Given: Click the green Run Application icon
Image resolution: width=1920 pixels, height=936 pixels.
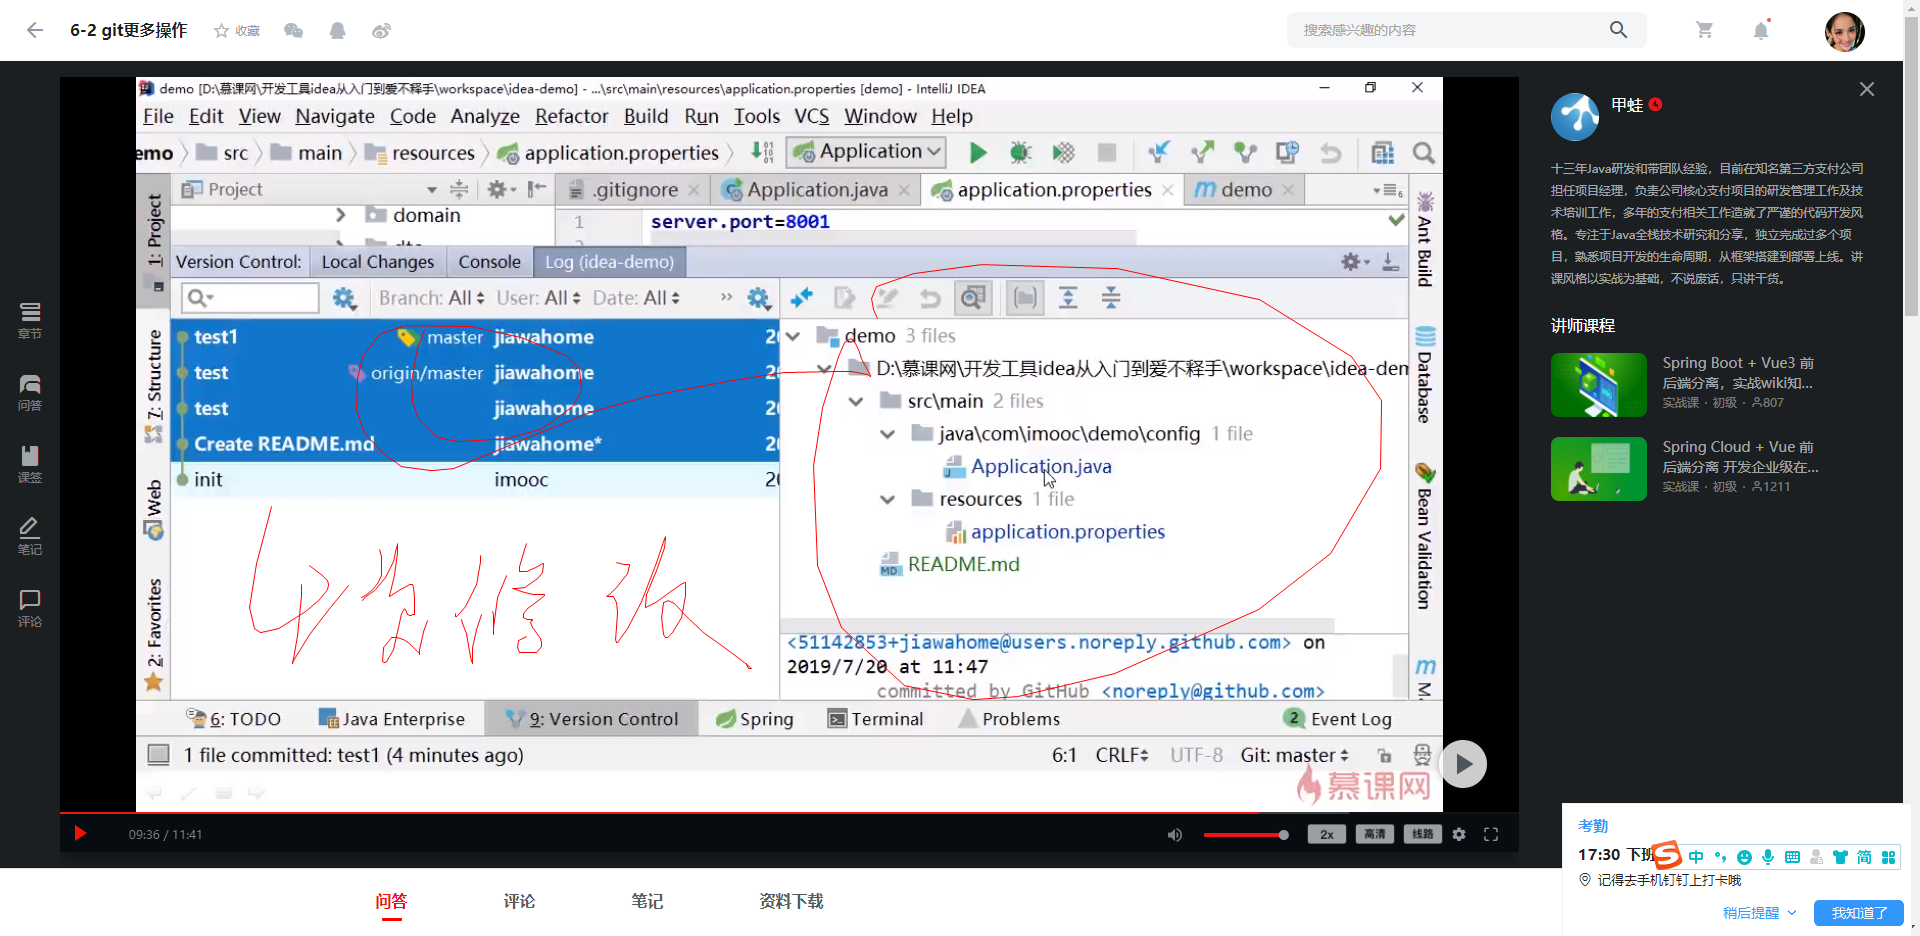Looking at the screenshot, I should 977,153.
